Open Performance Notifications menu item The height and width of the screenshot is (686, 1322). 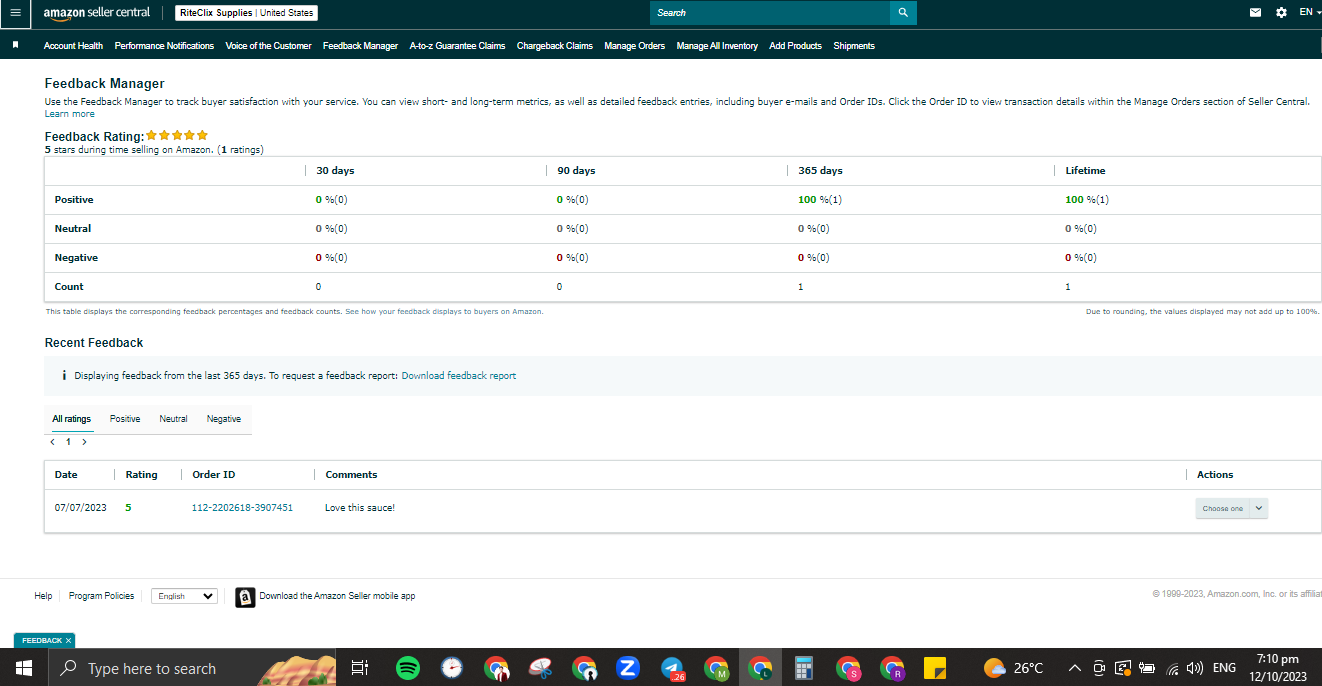[164, 46]
